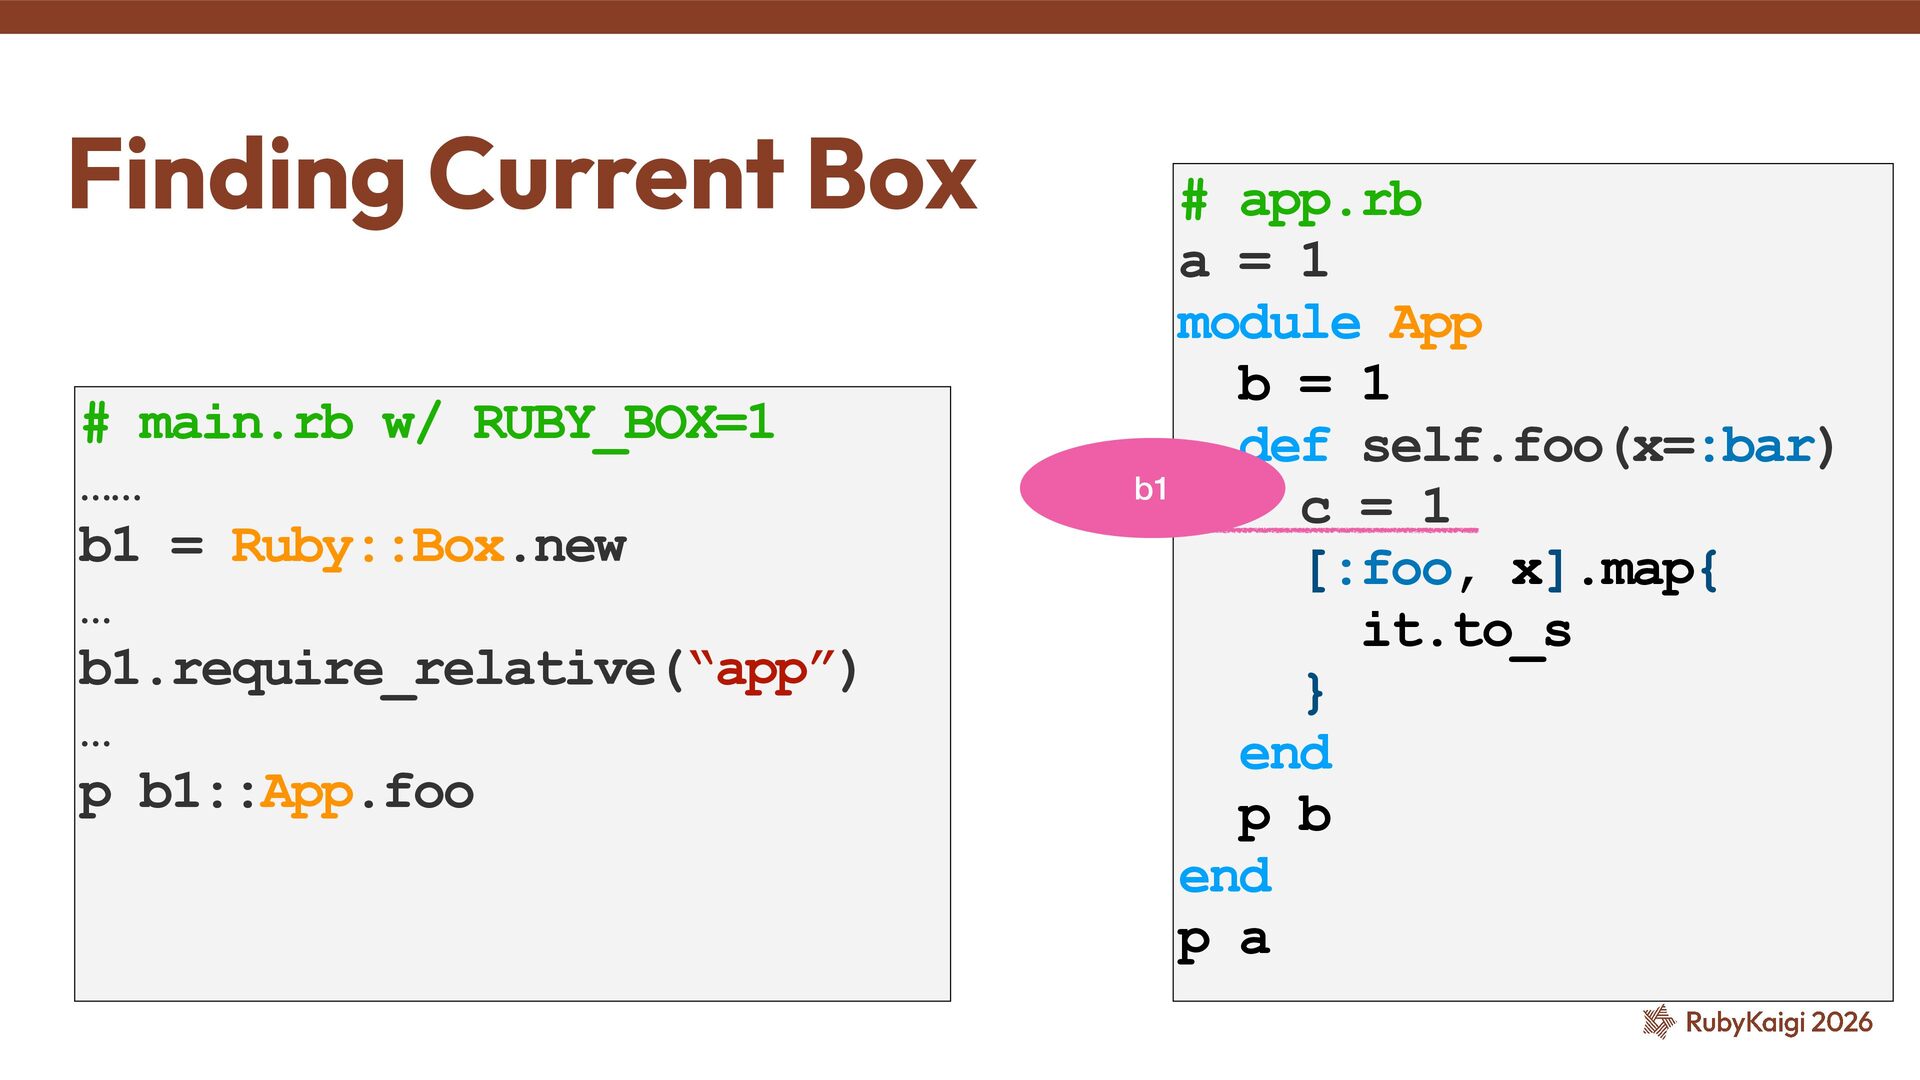The image size is (1920, 1080).
Task: Click the closing curly brace line
Action: [1315, 692]
